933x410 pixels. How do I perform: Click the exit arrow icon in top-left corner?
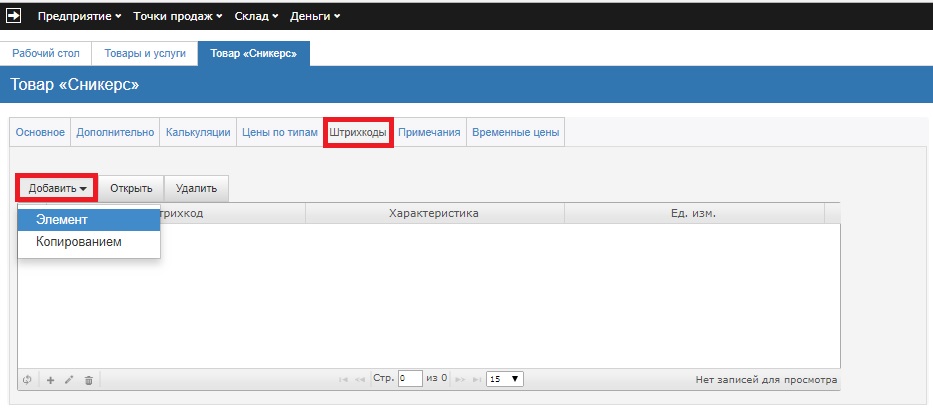(x=14, y=16)
